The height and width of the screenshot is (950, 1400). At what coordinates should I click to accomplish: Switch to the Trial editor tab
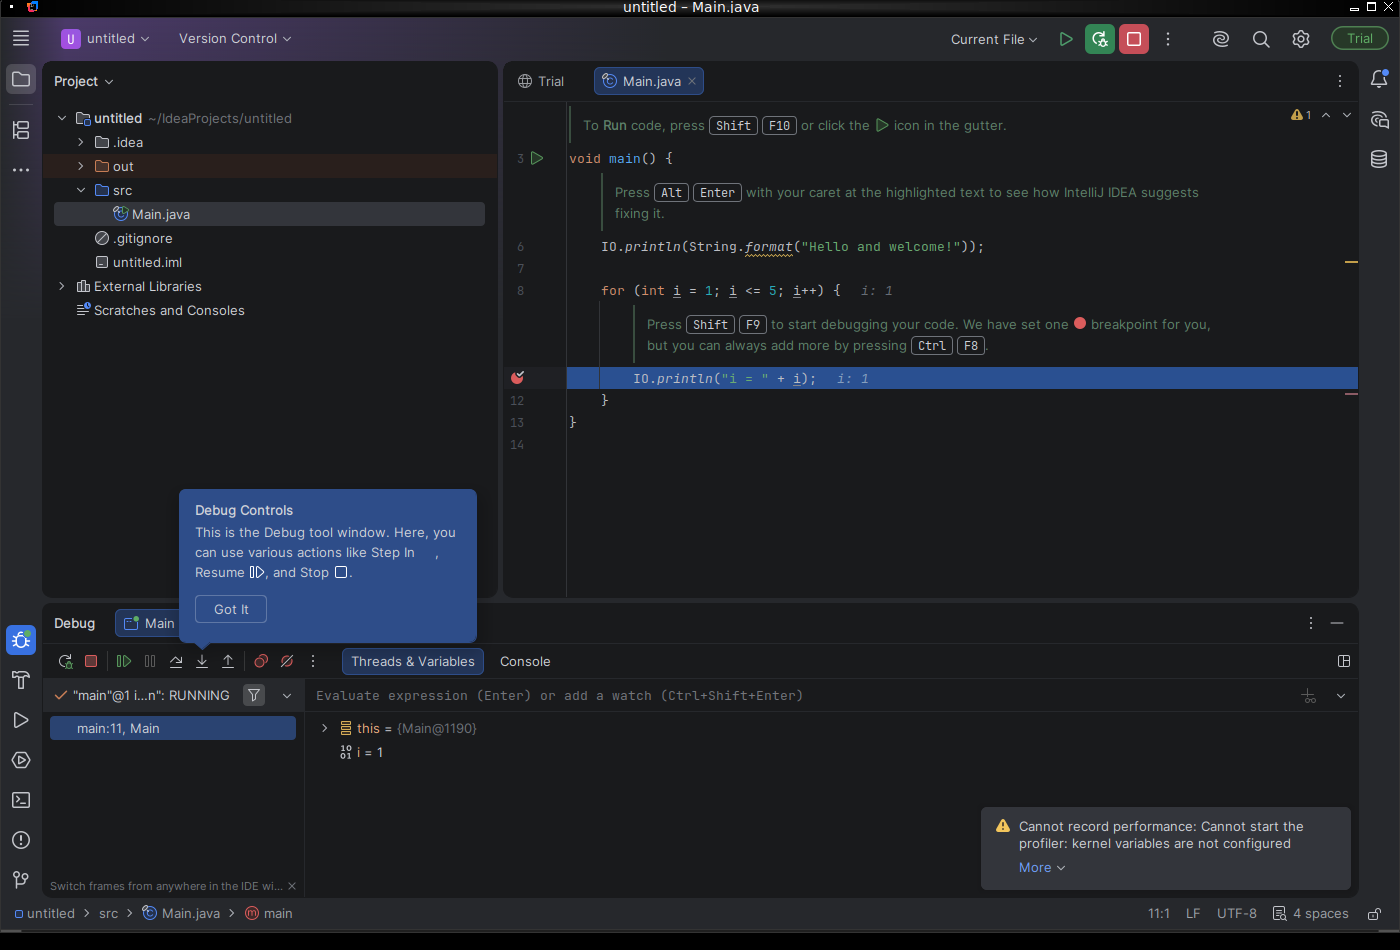click(541, 81)
